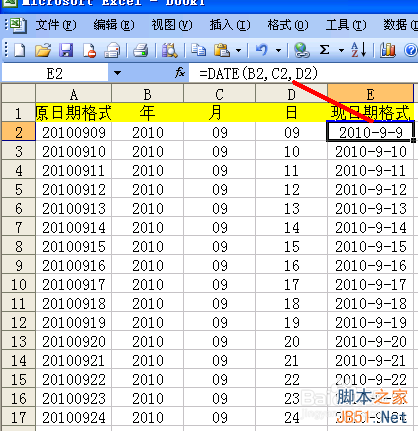Select column D header
This screenshot has width=418, height=431.
[291, 93]
